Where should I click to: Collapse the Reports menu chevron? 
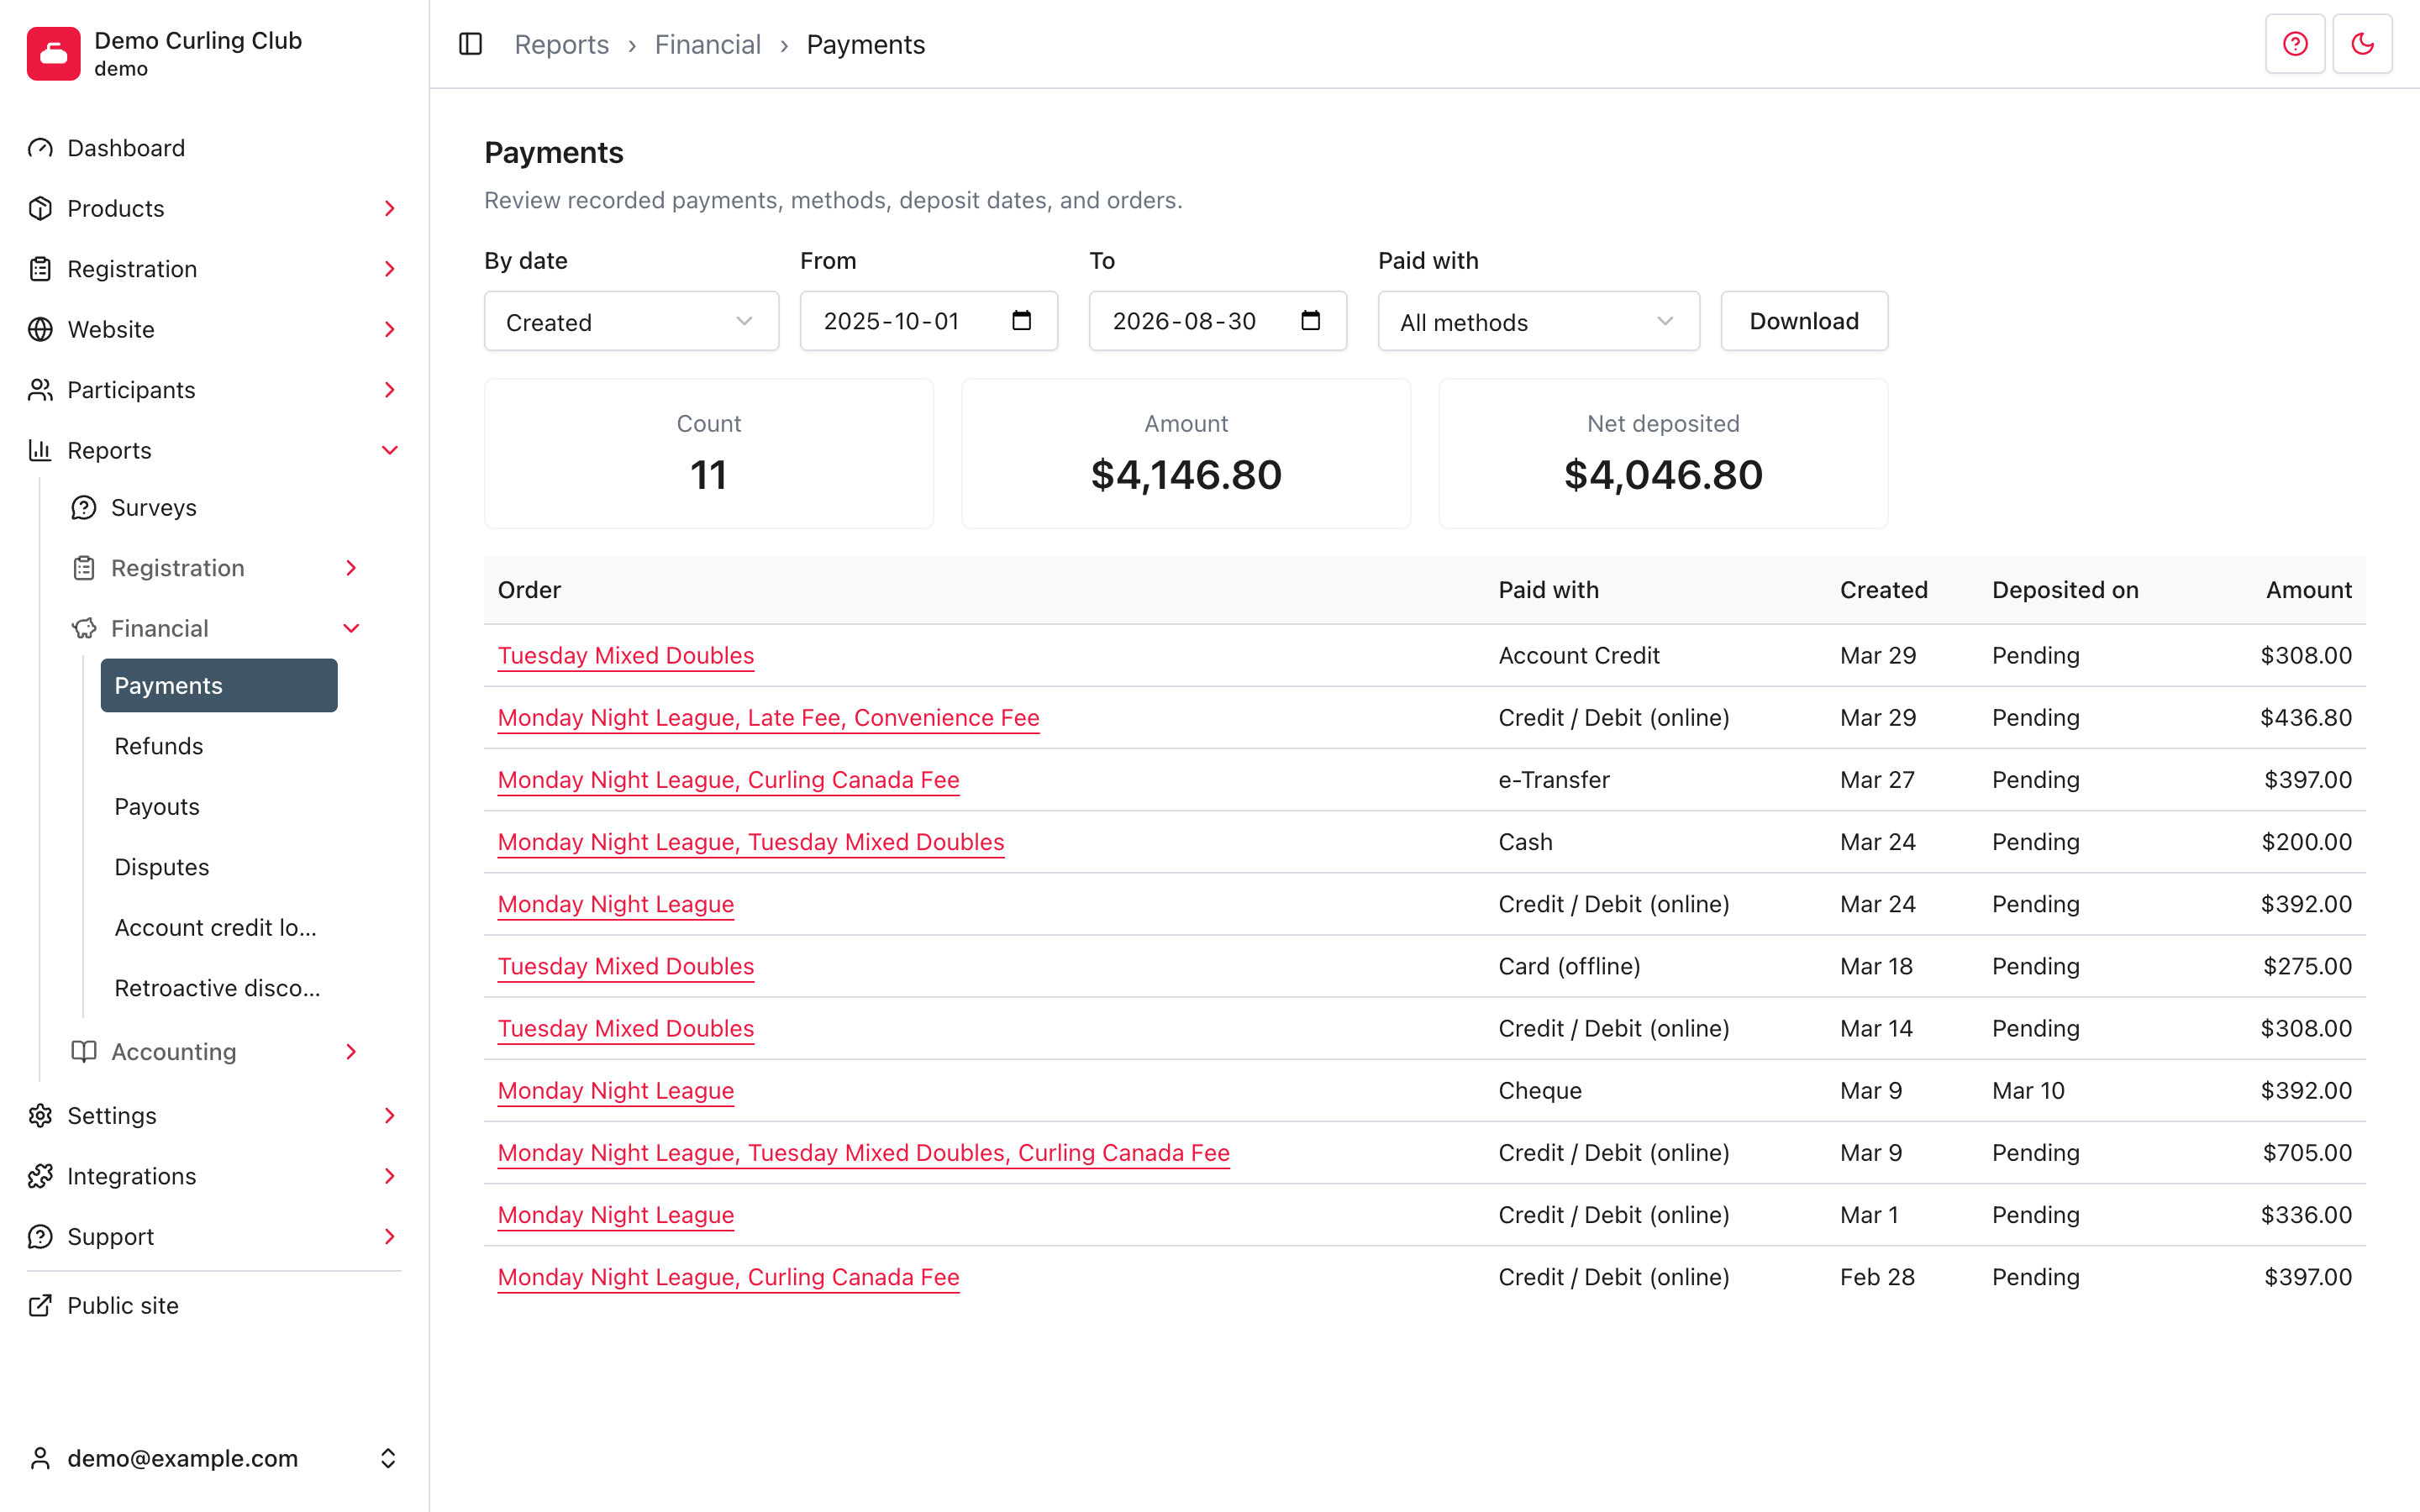pyautogui.click(x=390, y=451)
